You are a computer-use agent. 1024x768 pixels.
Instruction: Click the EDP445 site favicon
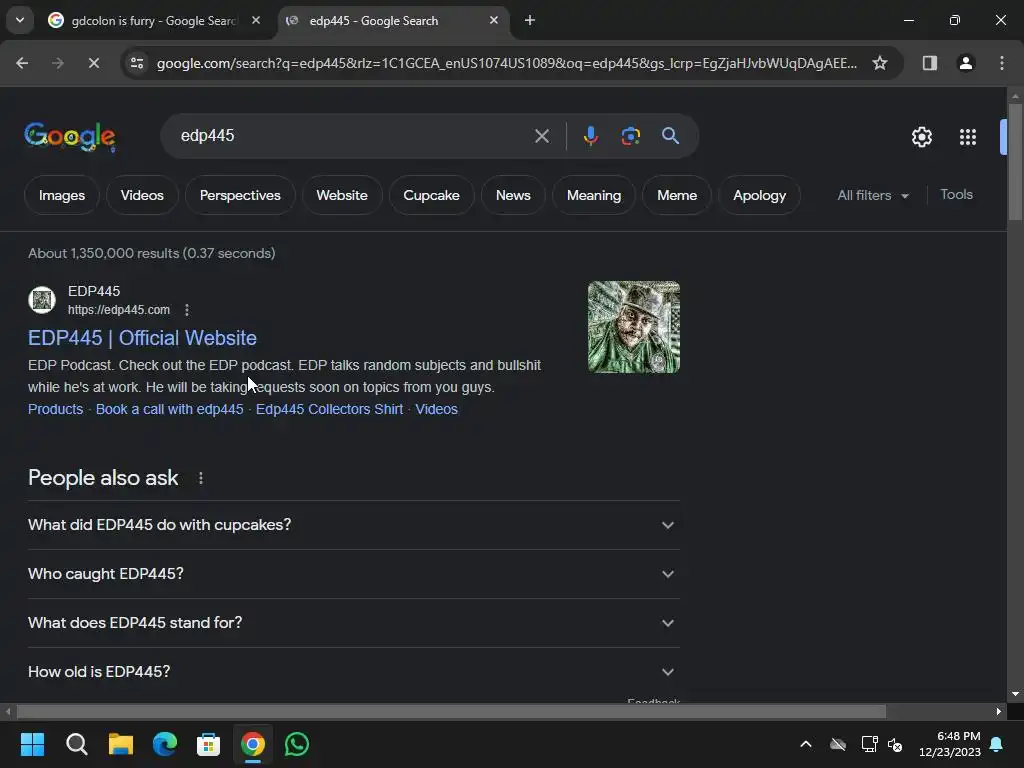click(x=42, y=300)
